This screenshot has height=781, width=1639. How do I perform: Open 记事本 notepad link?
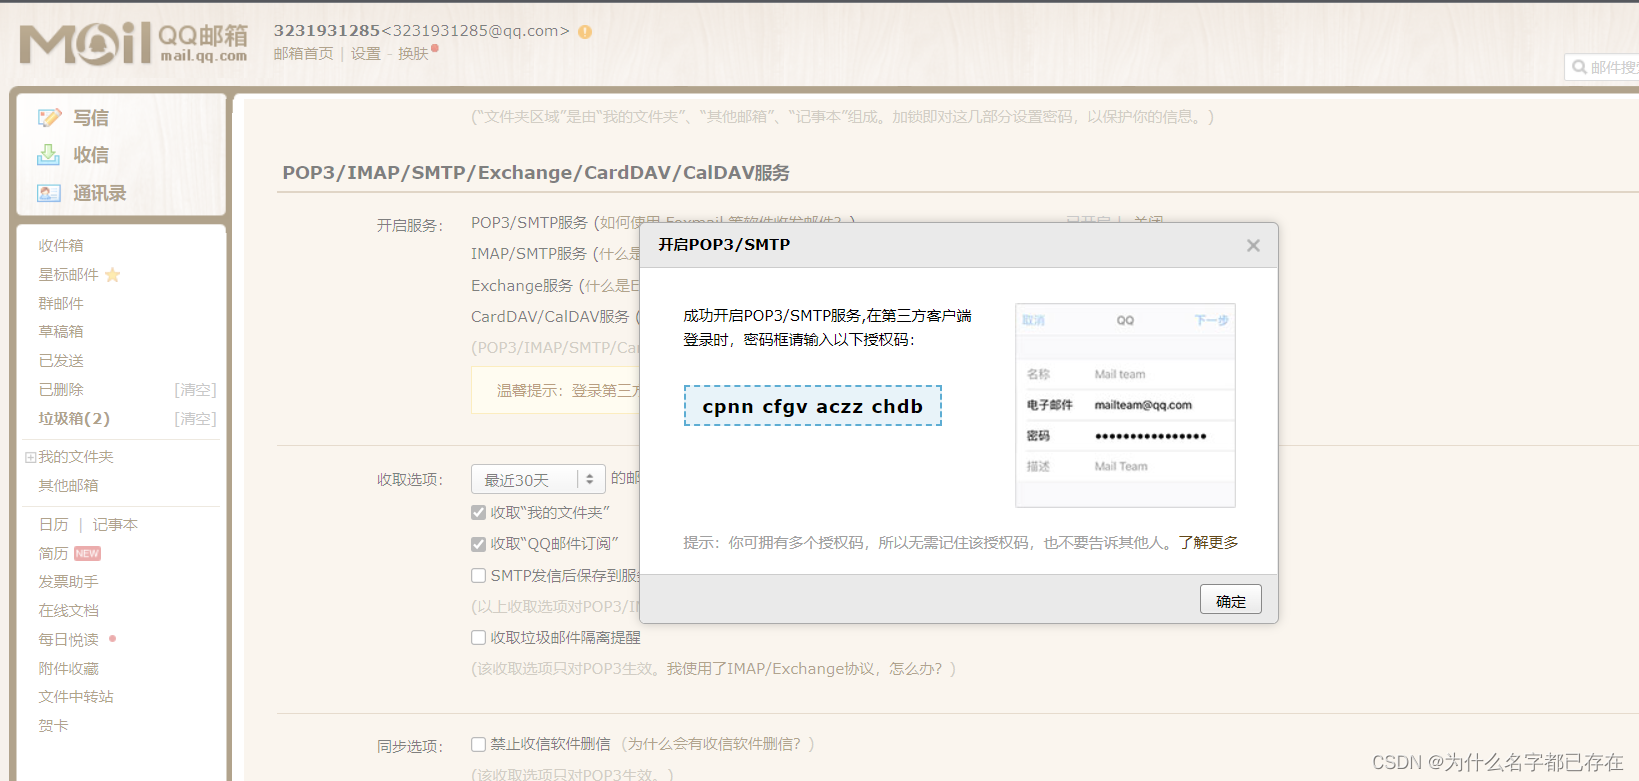(x=115, y=524)
